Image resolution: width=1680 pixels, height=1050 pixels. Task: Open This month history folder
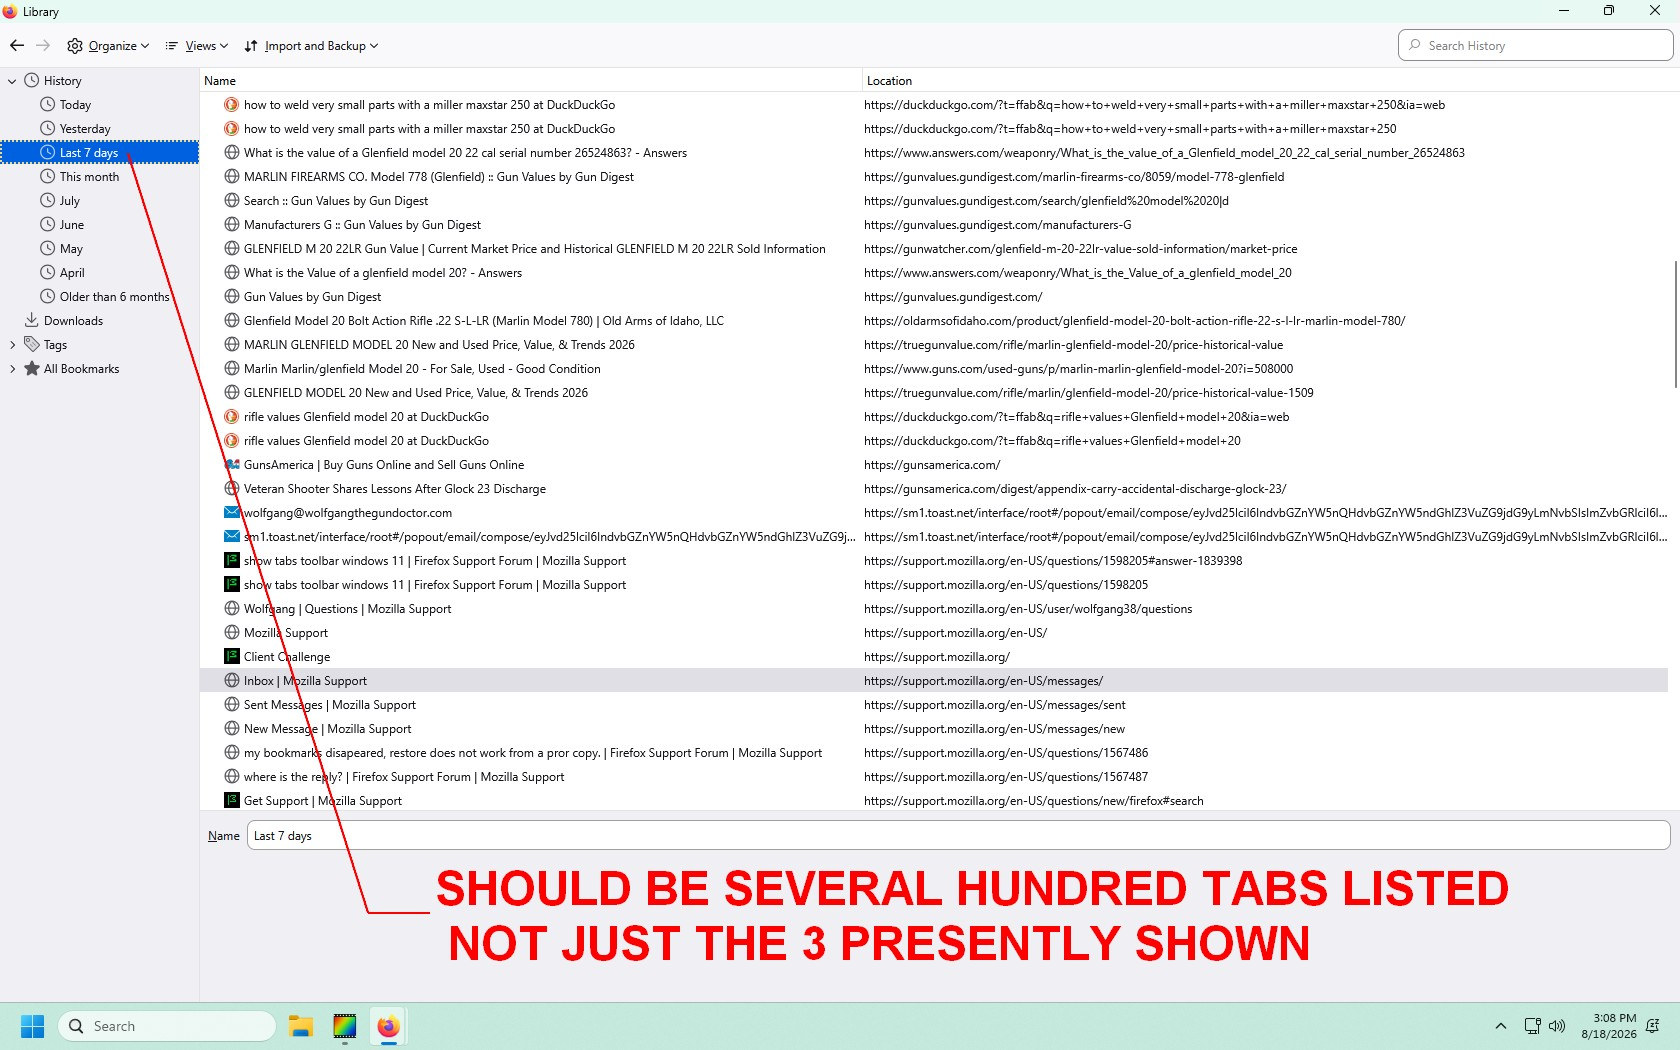pos(89,177)
